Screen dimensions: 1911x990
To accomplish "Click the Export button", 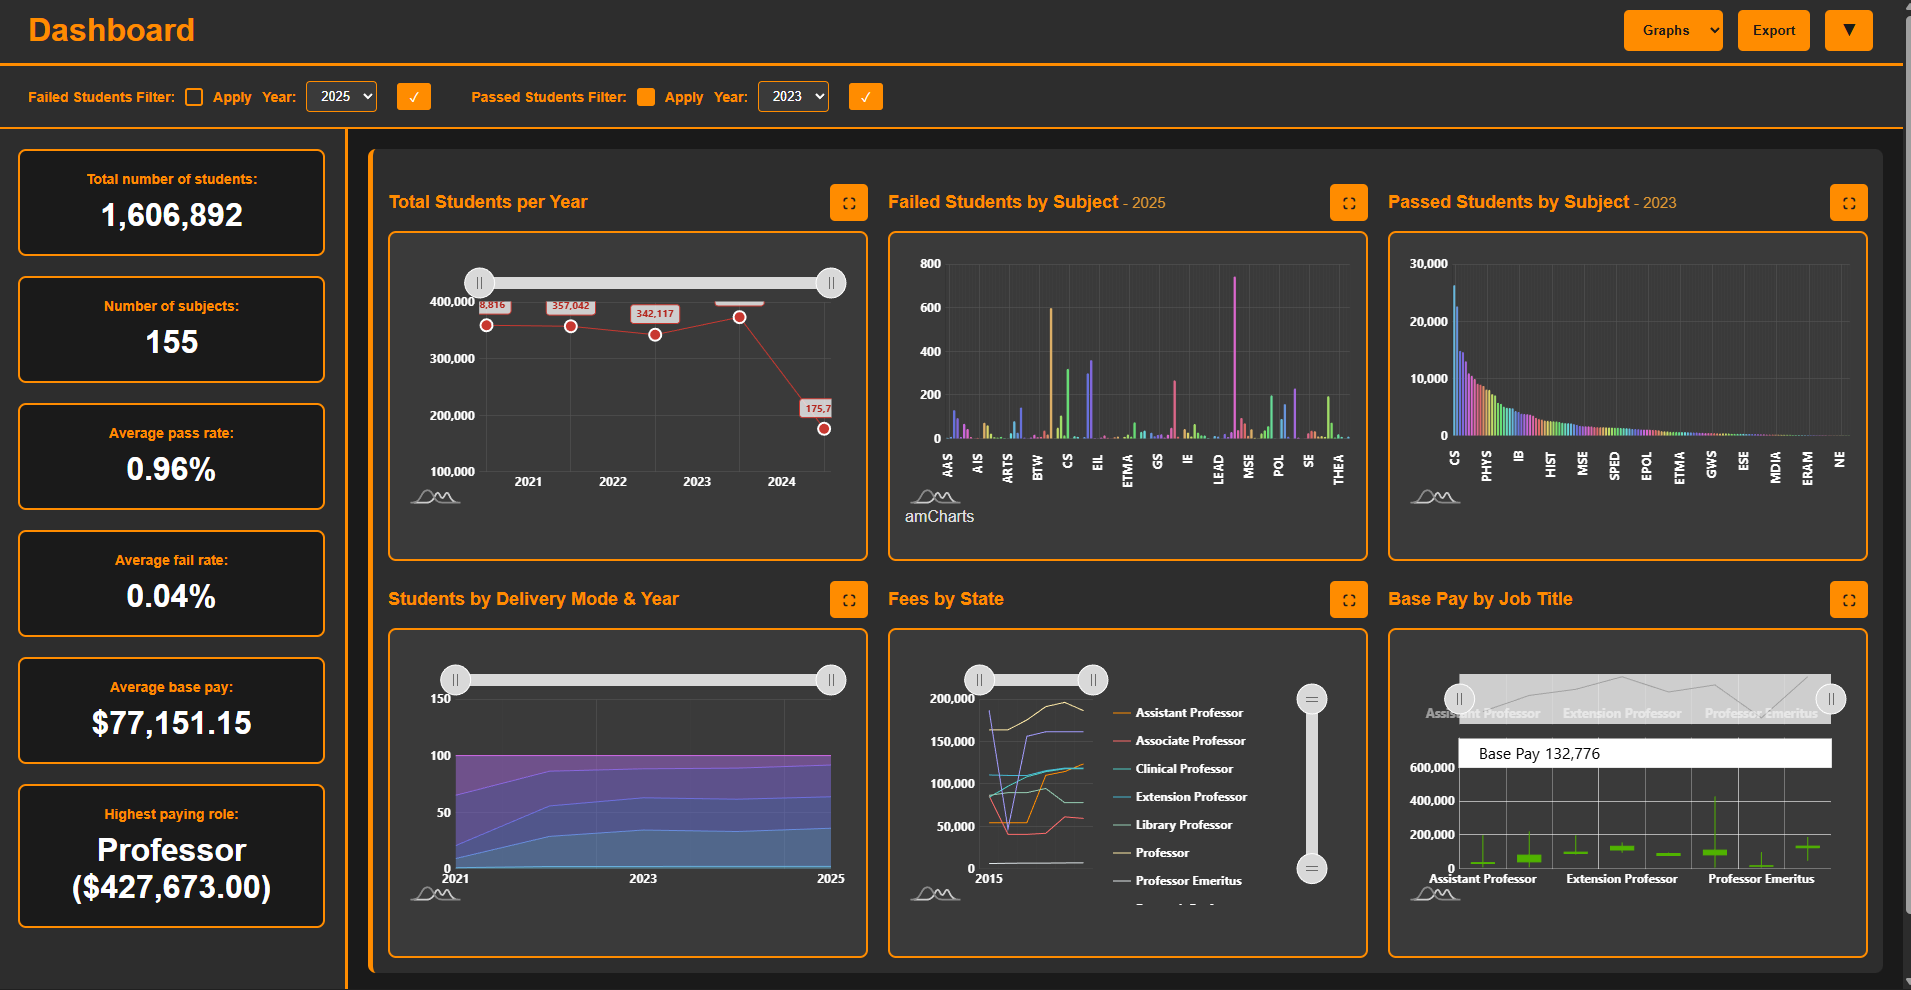I will (x=1774, y=31).
